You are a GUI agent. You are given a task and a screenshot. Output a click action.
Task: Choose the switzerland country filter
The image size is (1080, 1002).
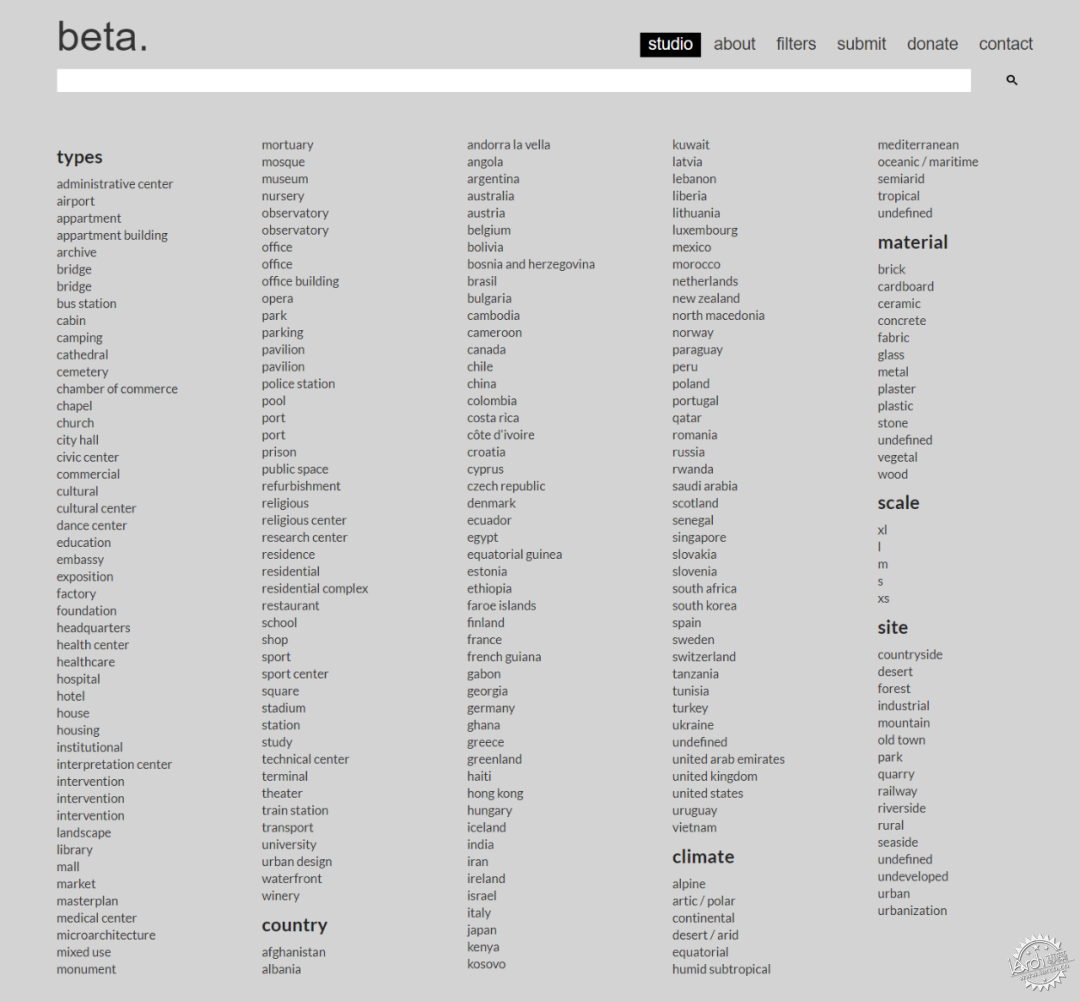704,657
